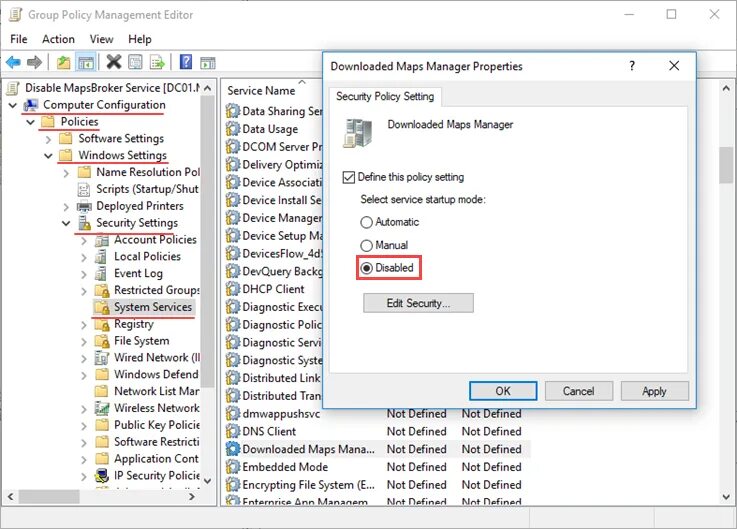
Task: Click the Wired Network policies icon
Action: tap(102, 358)
